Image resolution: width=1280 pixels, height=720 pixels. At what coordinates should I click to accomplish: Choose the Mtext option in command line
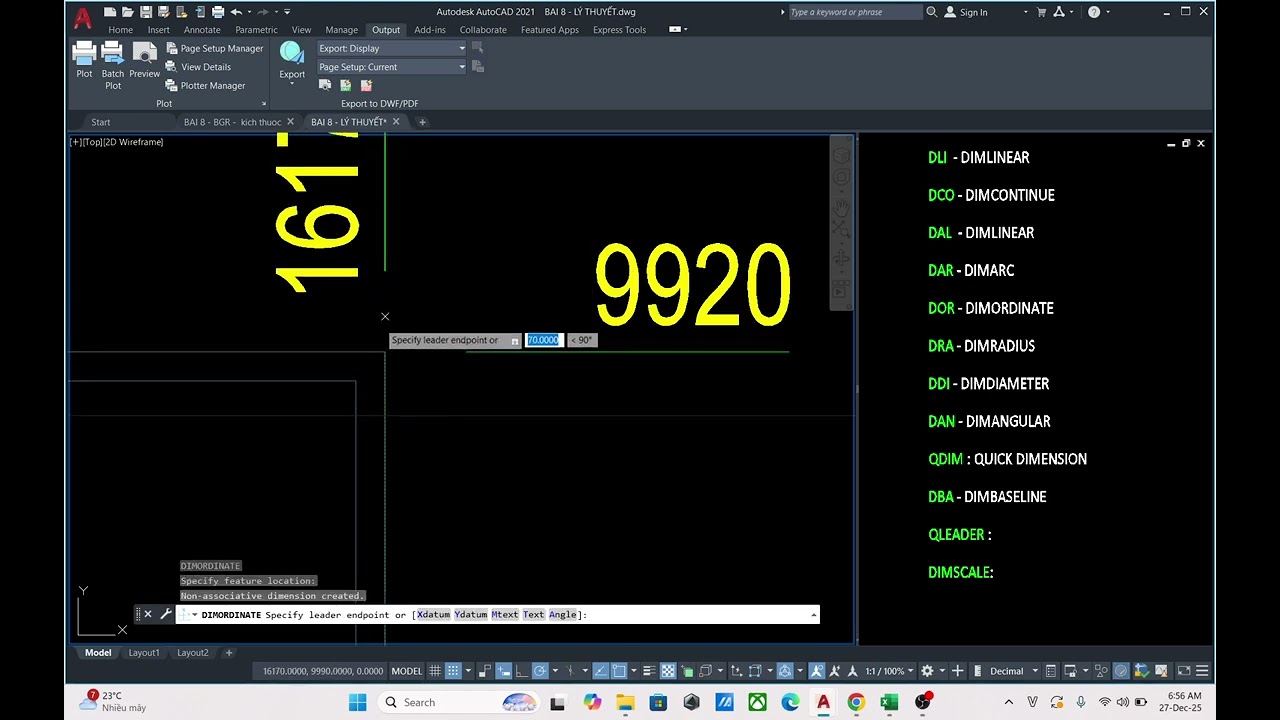pos(505,615)
